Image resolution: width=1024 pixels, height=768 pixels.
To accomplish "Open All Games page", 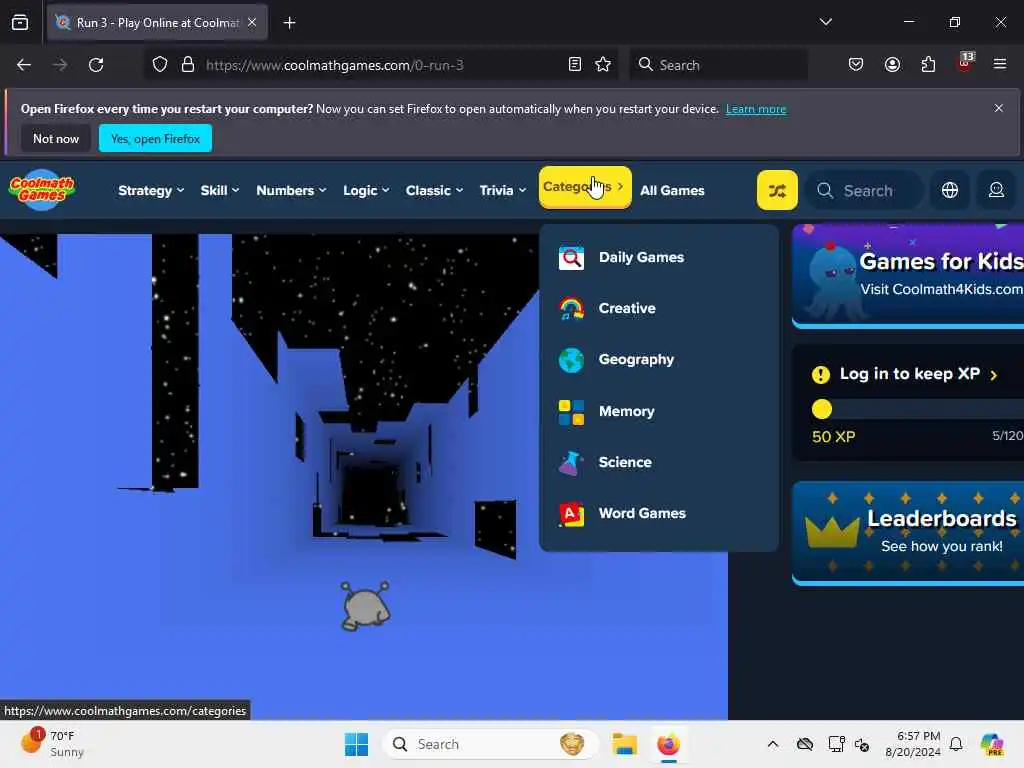I will point(672,190).
